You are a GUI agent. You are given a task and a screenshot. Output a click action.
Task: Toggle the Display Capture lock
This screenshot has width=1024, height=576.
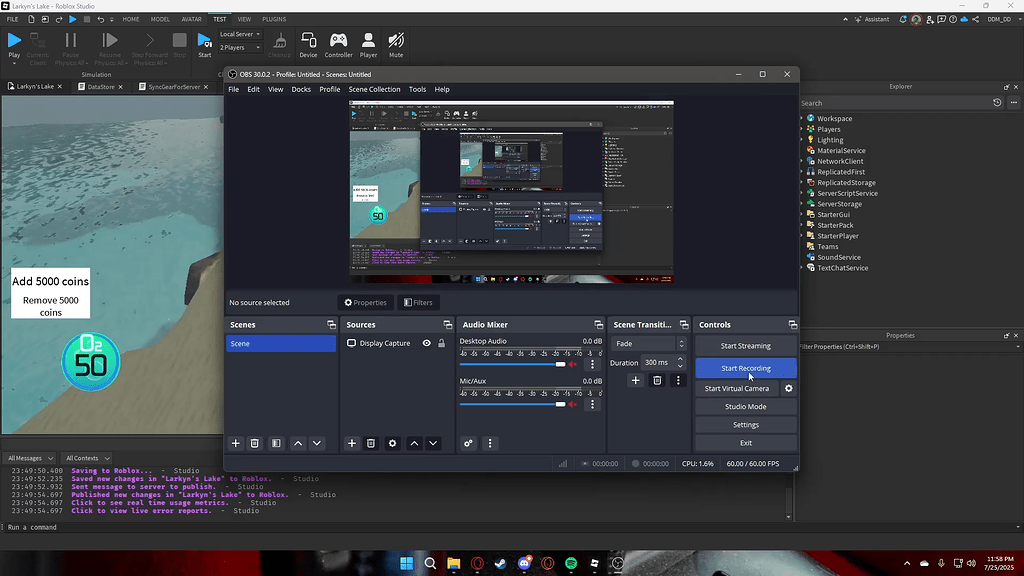(441, 343)
